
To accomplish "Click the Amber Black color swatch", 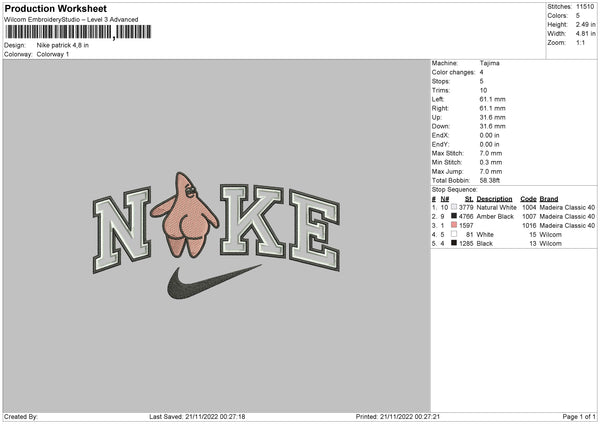I will click(454, 216).
